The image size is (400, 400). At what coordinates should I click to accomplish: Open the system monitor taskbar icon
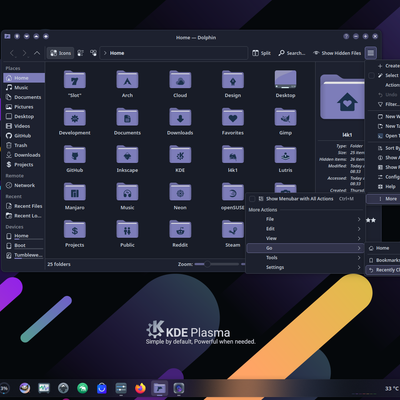click(44, 388)
